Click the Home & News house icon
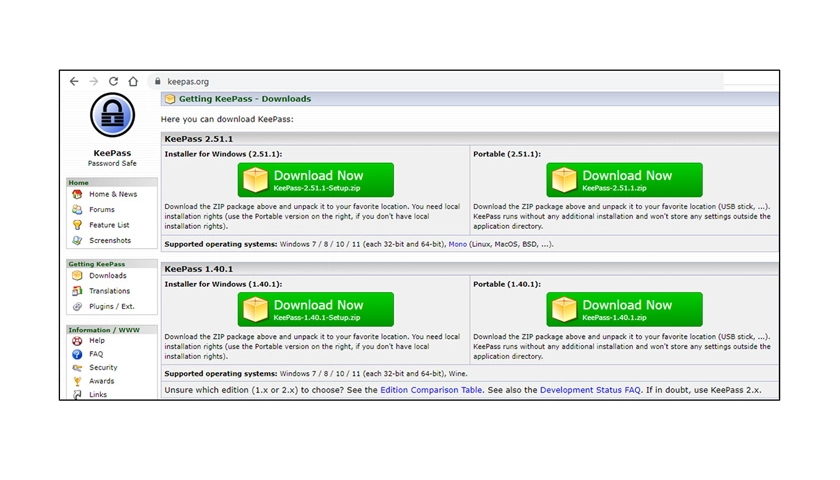The width and height of the screenshot is (840, 480). tap(77, 194)
